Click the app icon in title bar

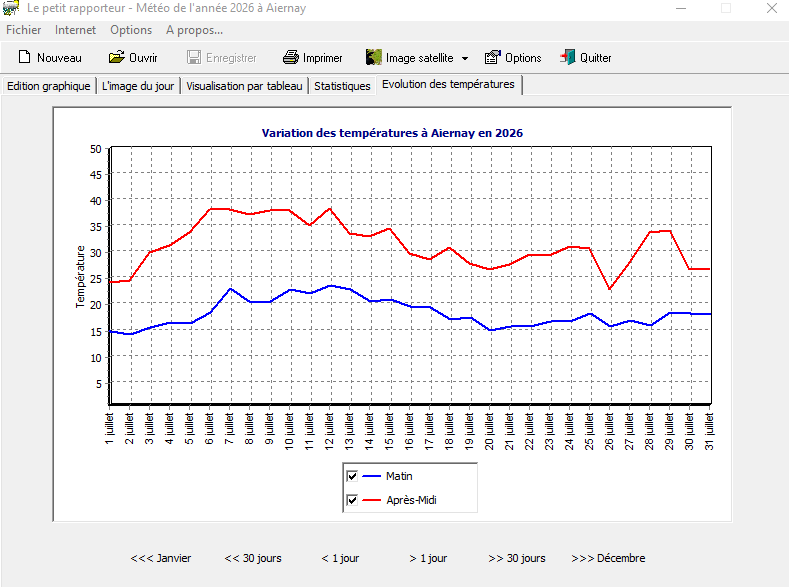pos(11,8)
